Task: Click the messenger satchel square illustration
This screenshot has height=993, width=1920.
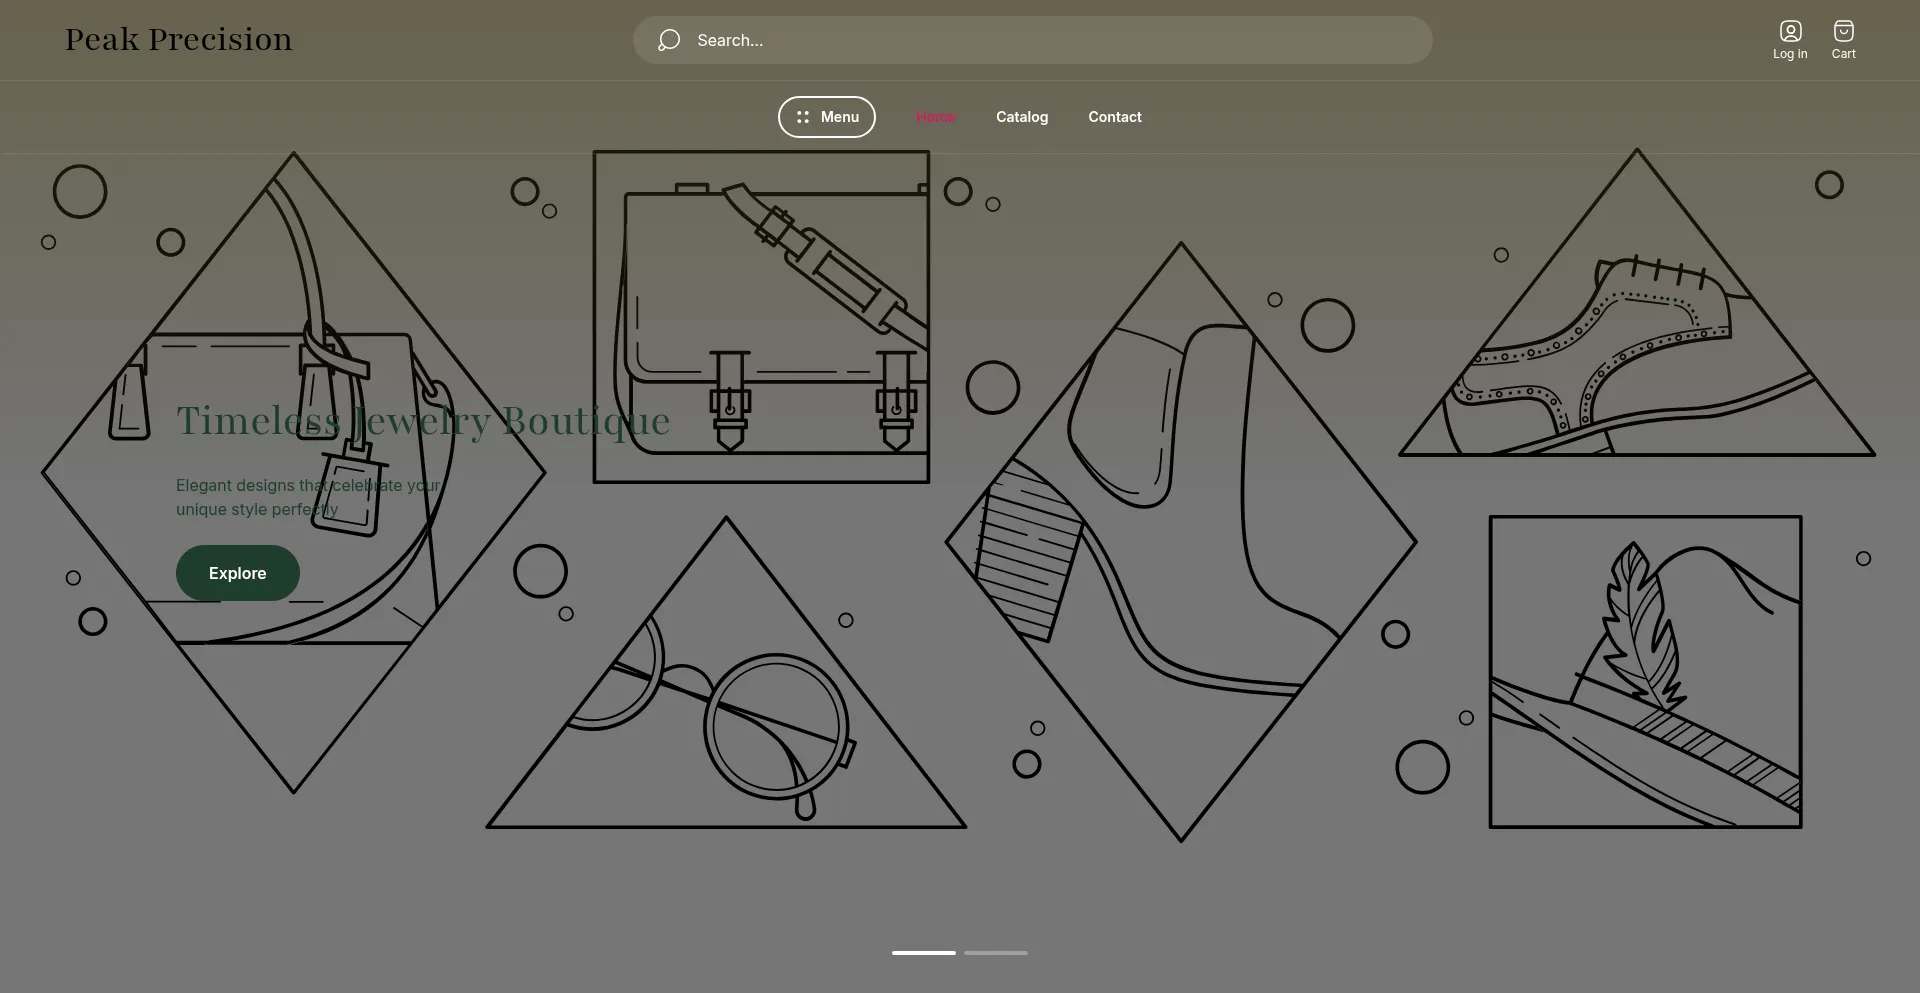Action: 761,317
